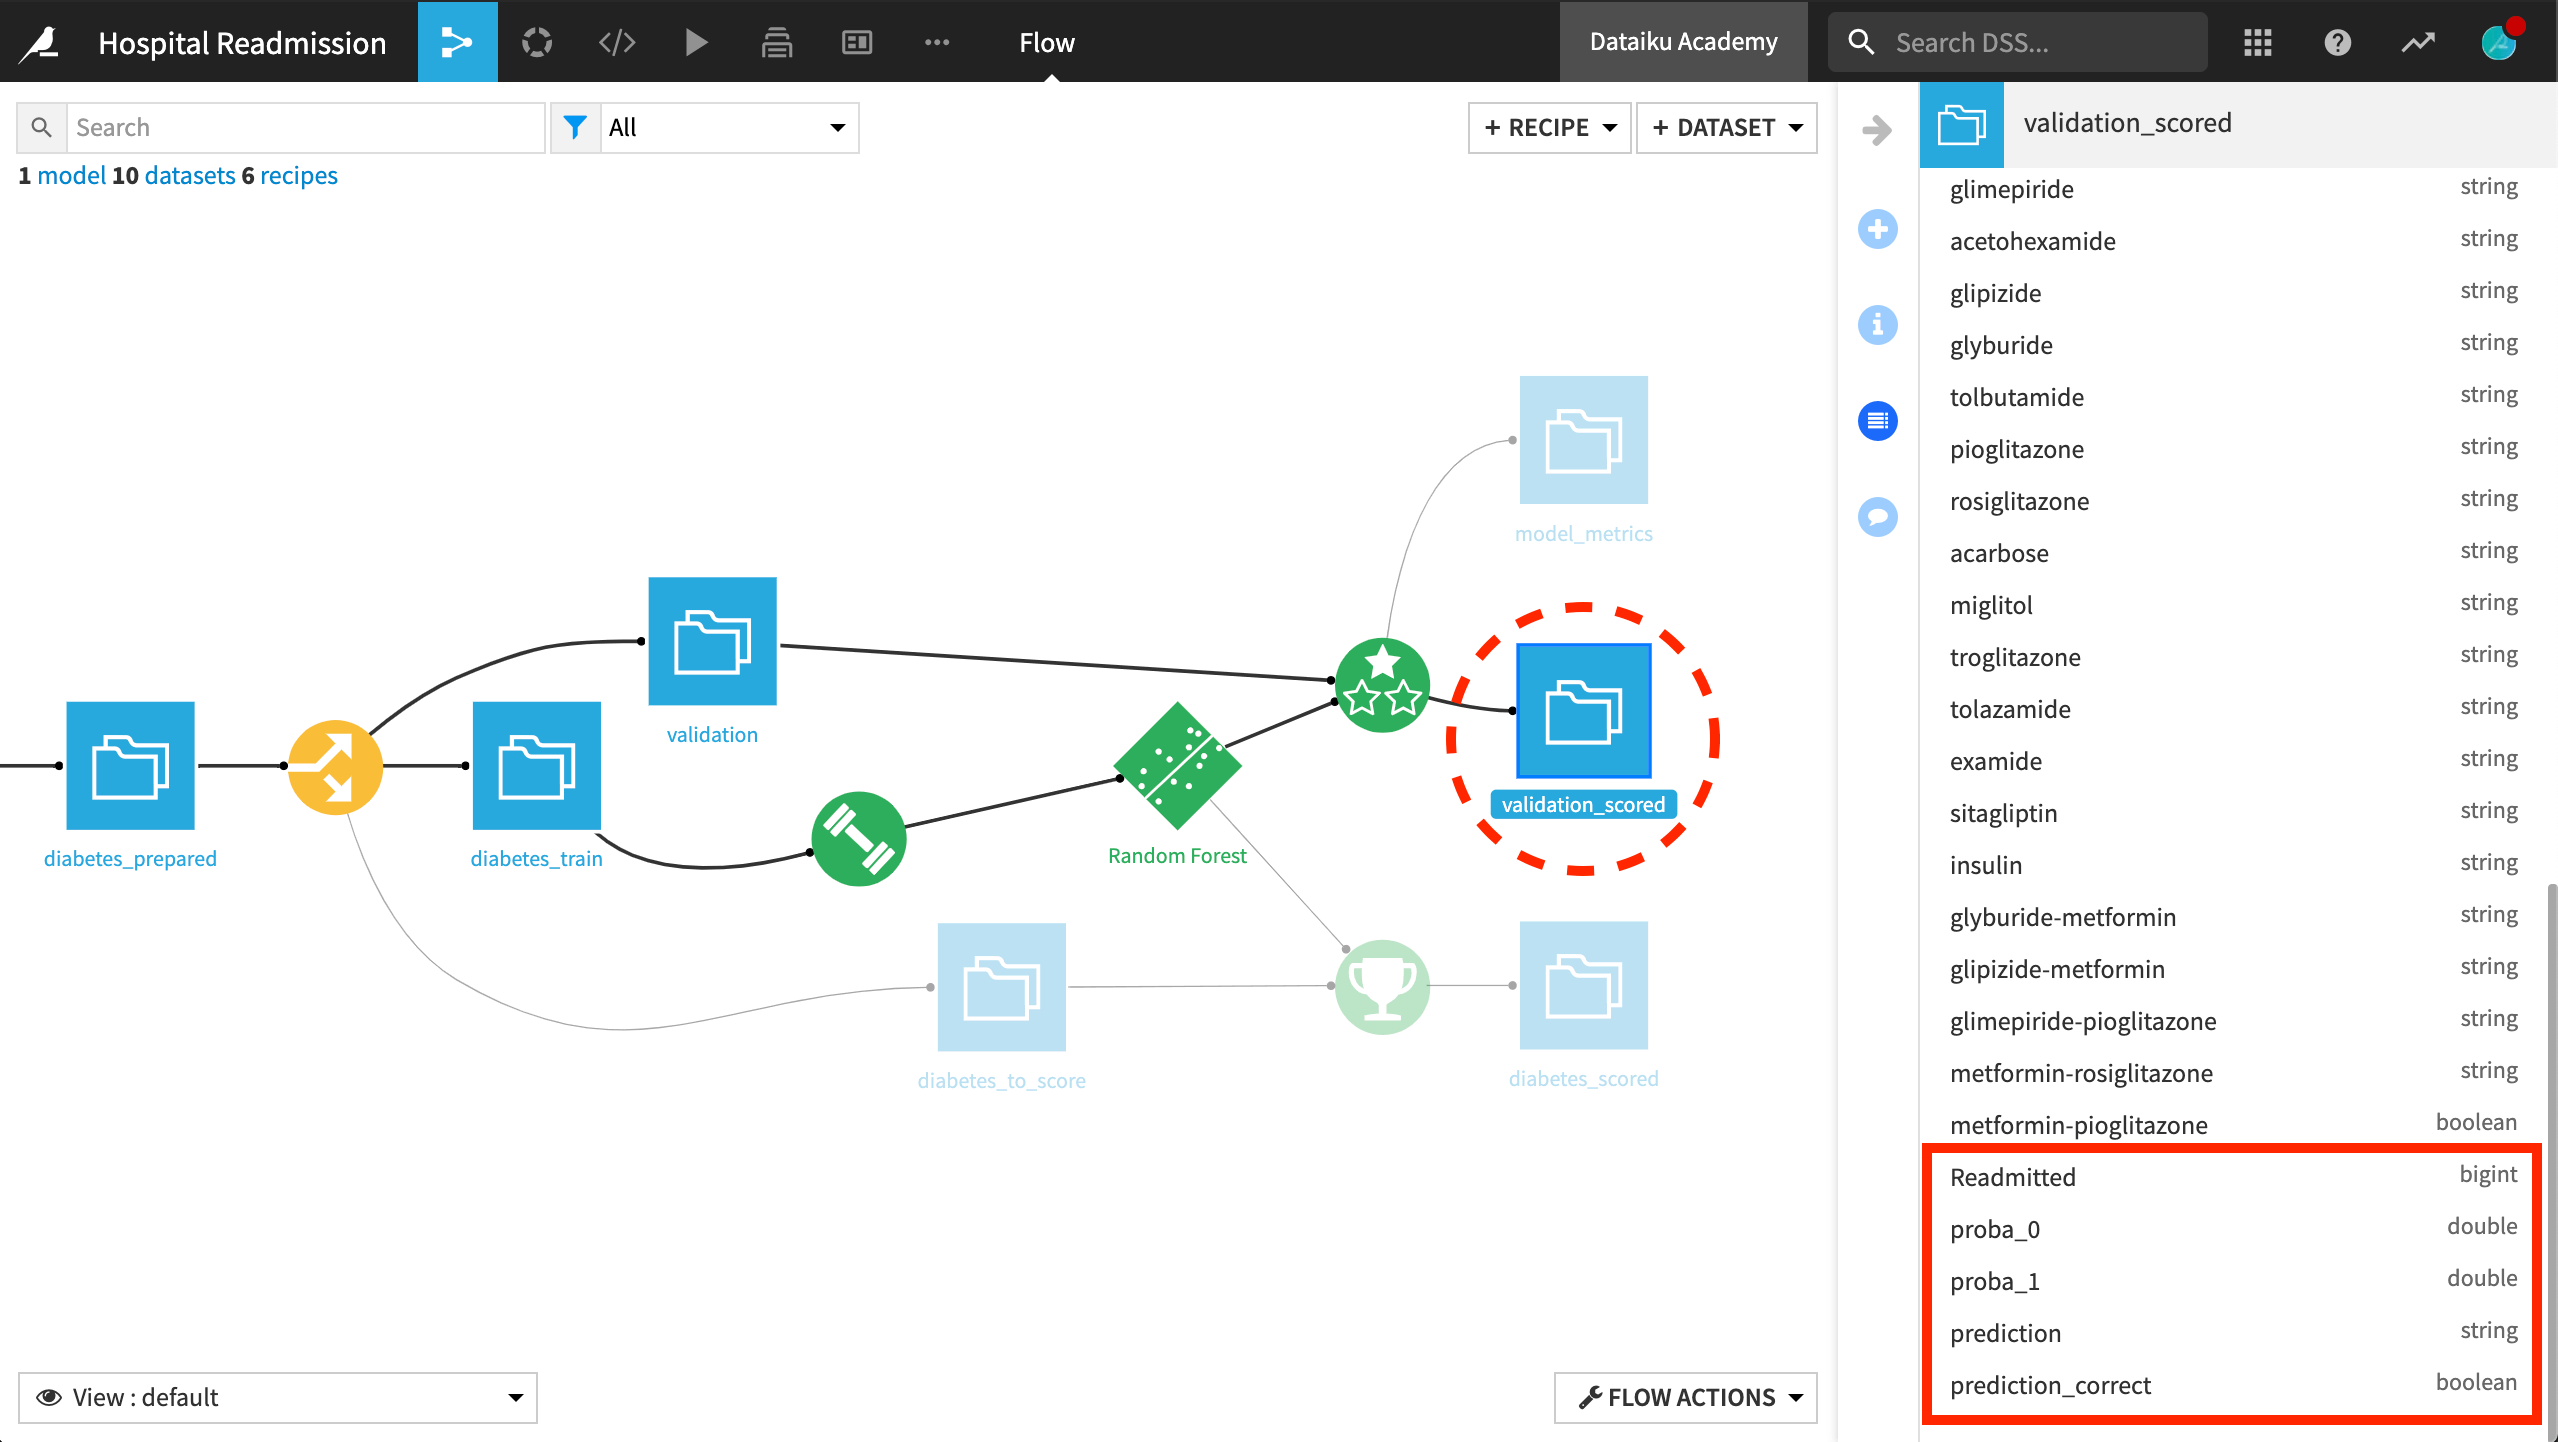Open the Notebooks code icon

(x=617, y=42)
